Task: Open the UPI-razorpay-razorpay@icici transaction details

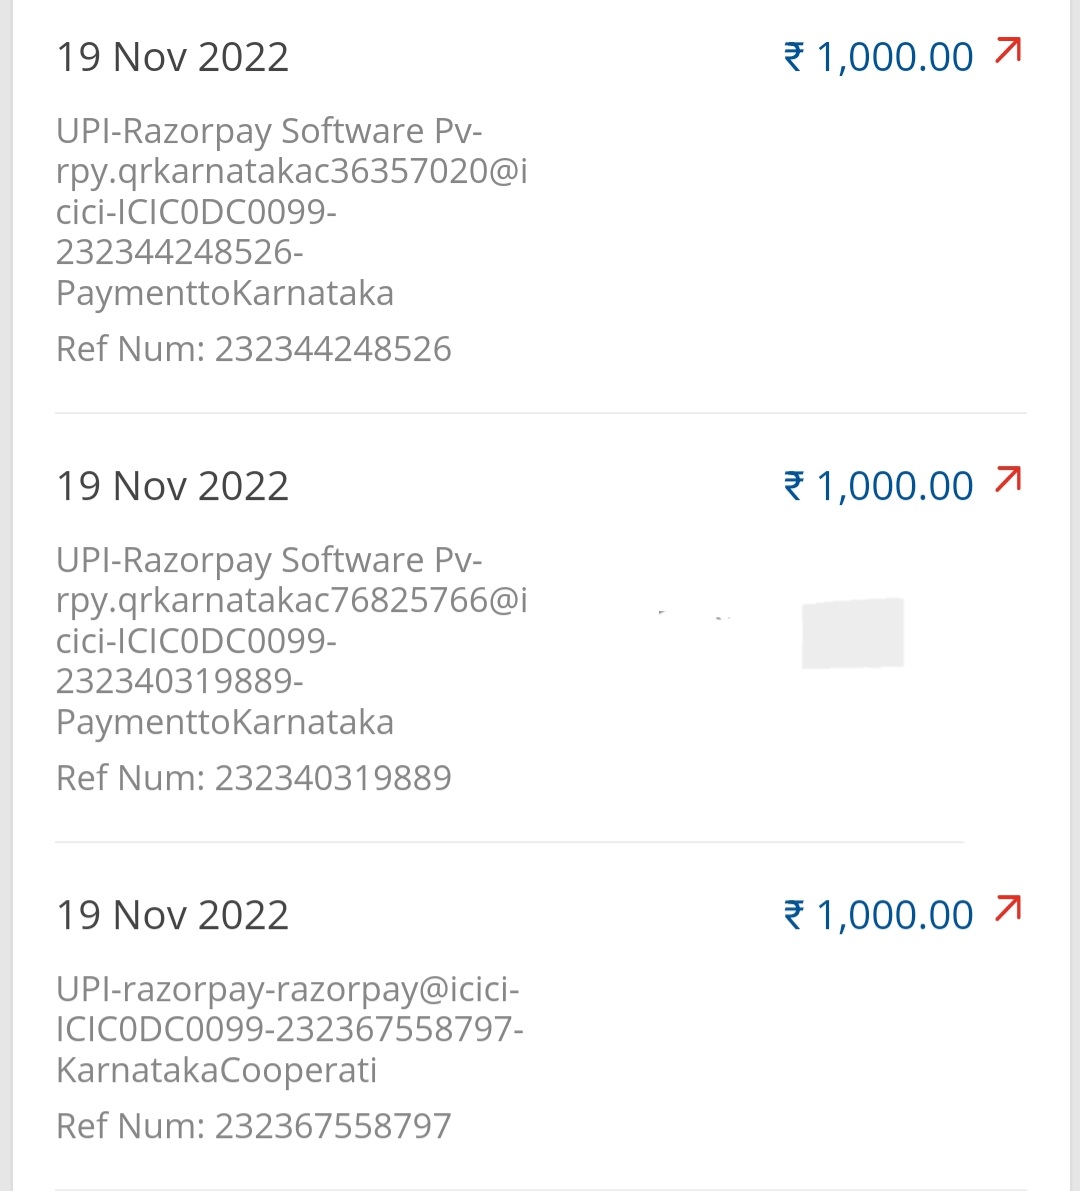Action: point(288,989)
